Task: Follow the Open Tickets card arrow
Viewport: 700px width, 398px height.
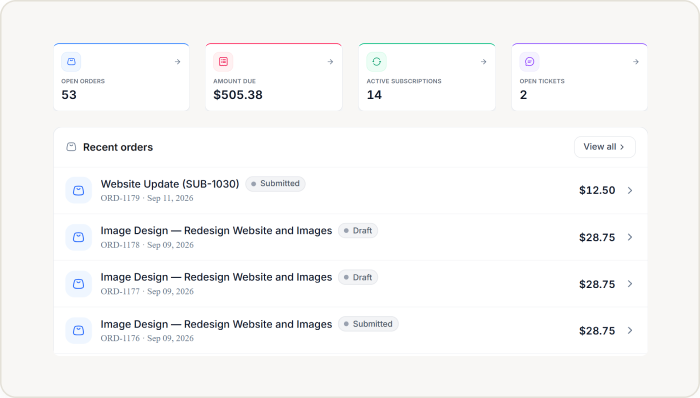Action: click(x=636, y=62)
